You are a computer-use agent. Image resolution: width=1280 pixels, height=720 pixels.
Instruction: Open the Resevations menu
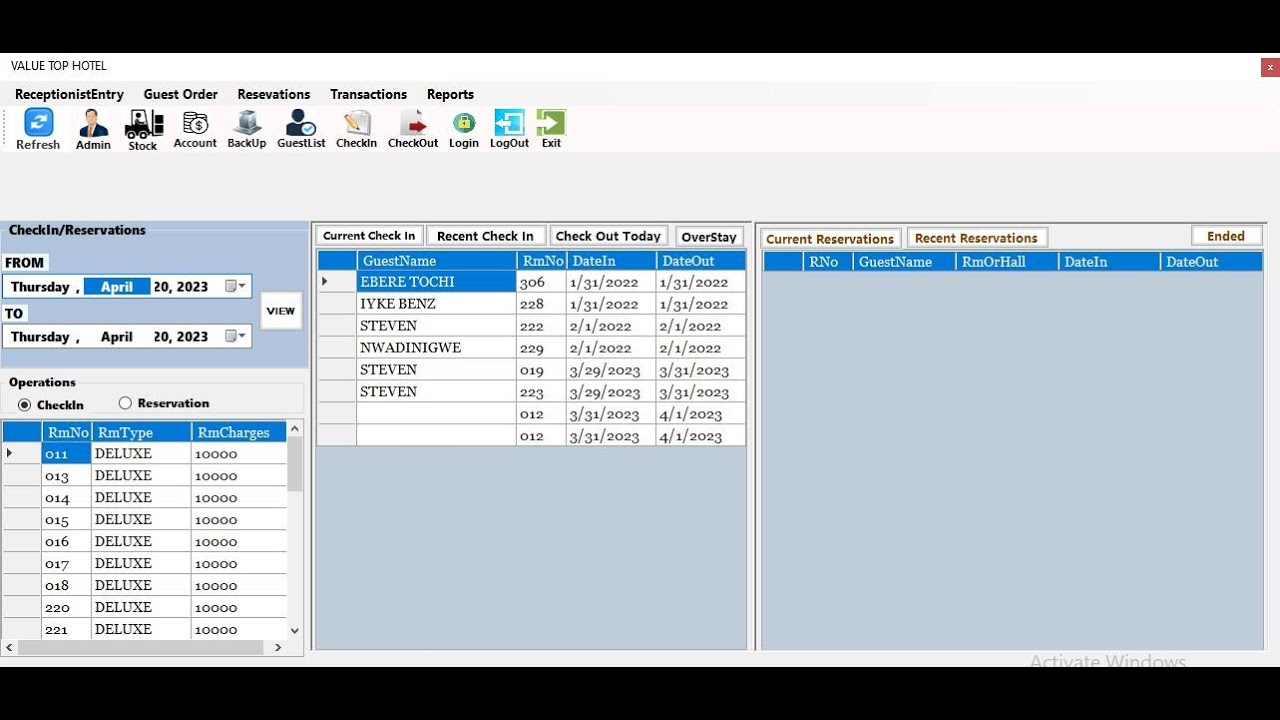coord(274,94)
